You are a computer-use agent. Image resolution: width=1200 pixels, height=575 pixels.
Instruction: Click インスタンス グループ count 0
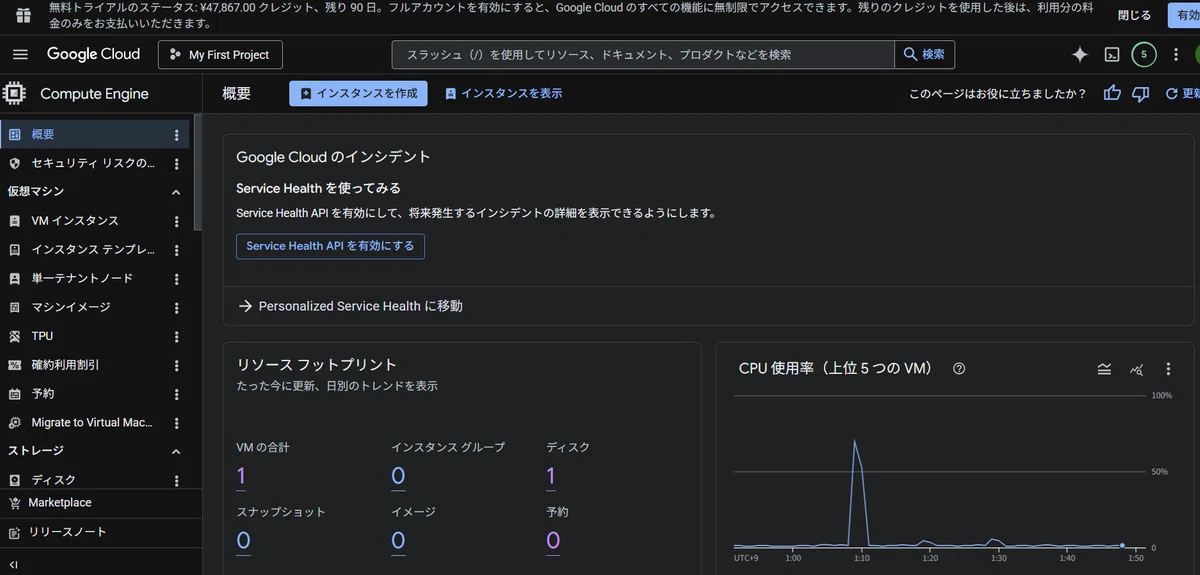398,477
